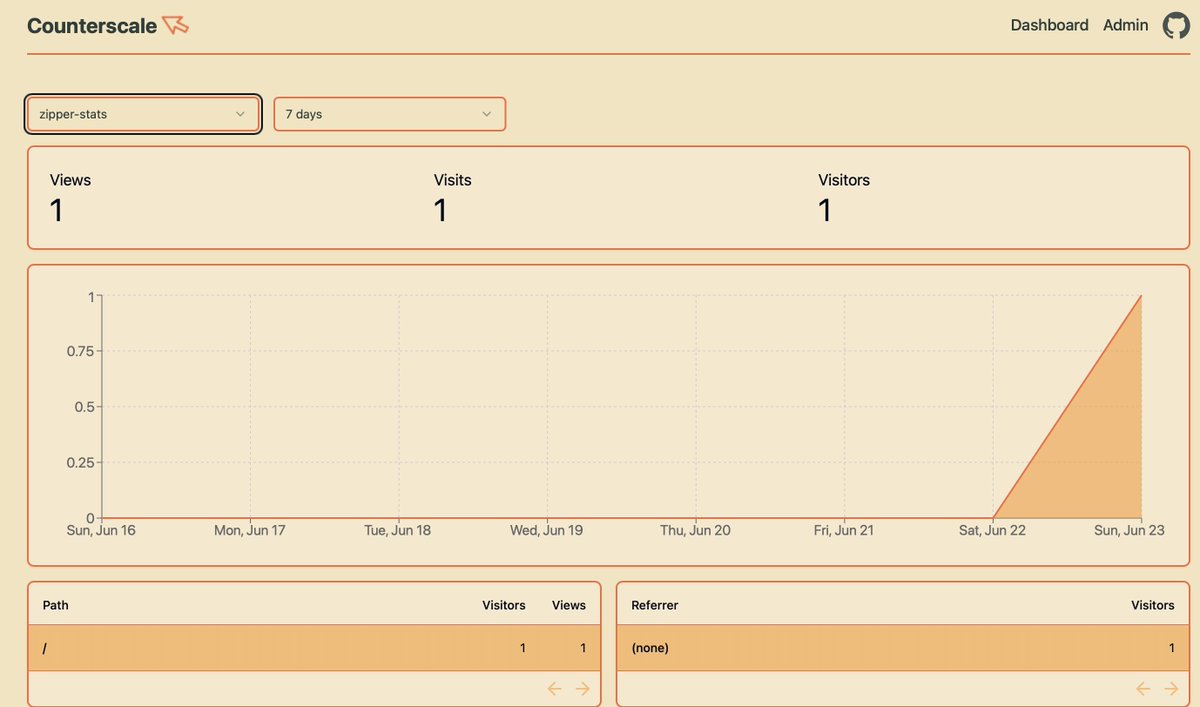Click the Mon, Jun 17 chart axis label

tap(250, 530)
